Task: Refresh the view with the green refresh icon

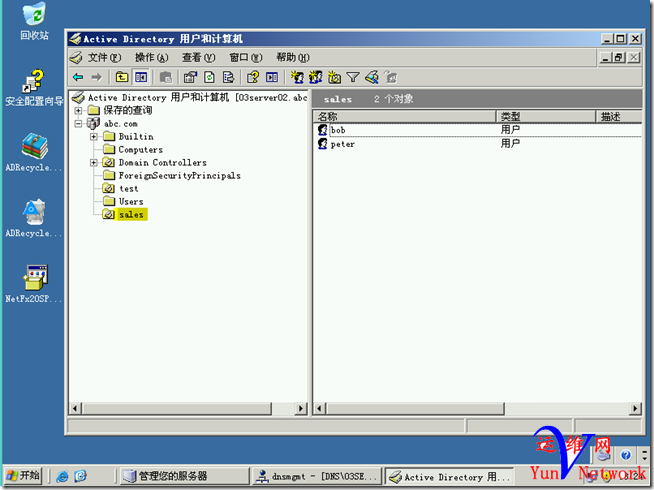Action: pyautogui.click(x=209, y=77)
